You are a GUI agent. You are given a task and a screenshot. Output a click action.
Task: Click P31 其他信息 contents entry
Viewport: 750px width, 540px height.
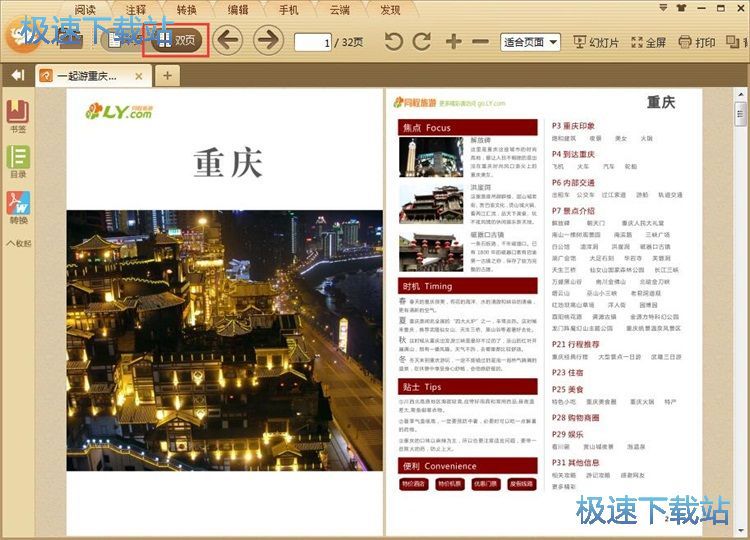tap(575, 463)
